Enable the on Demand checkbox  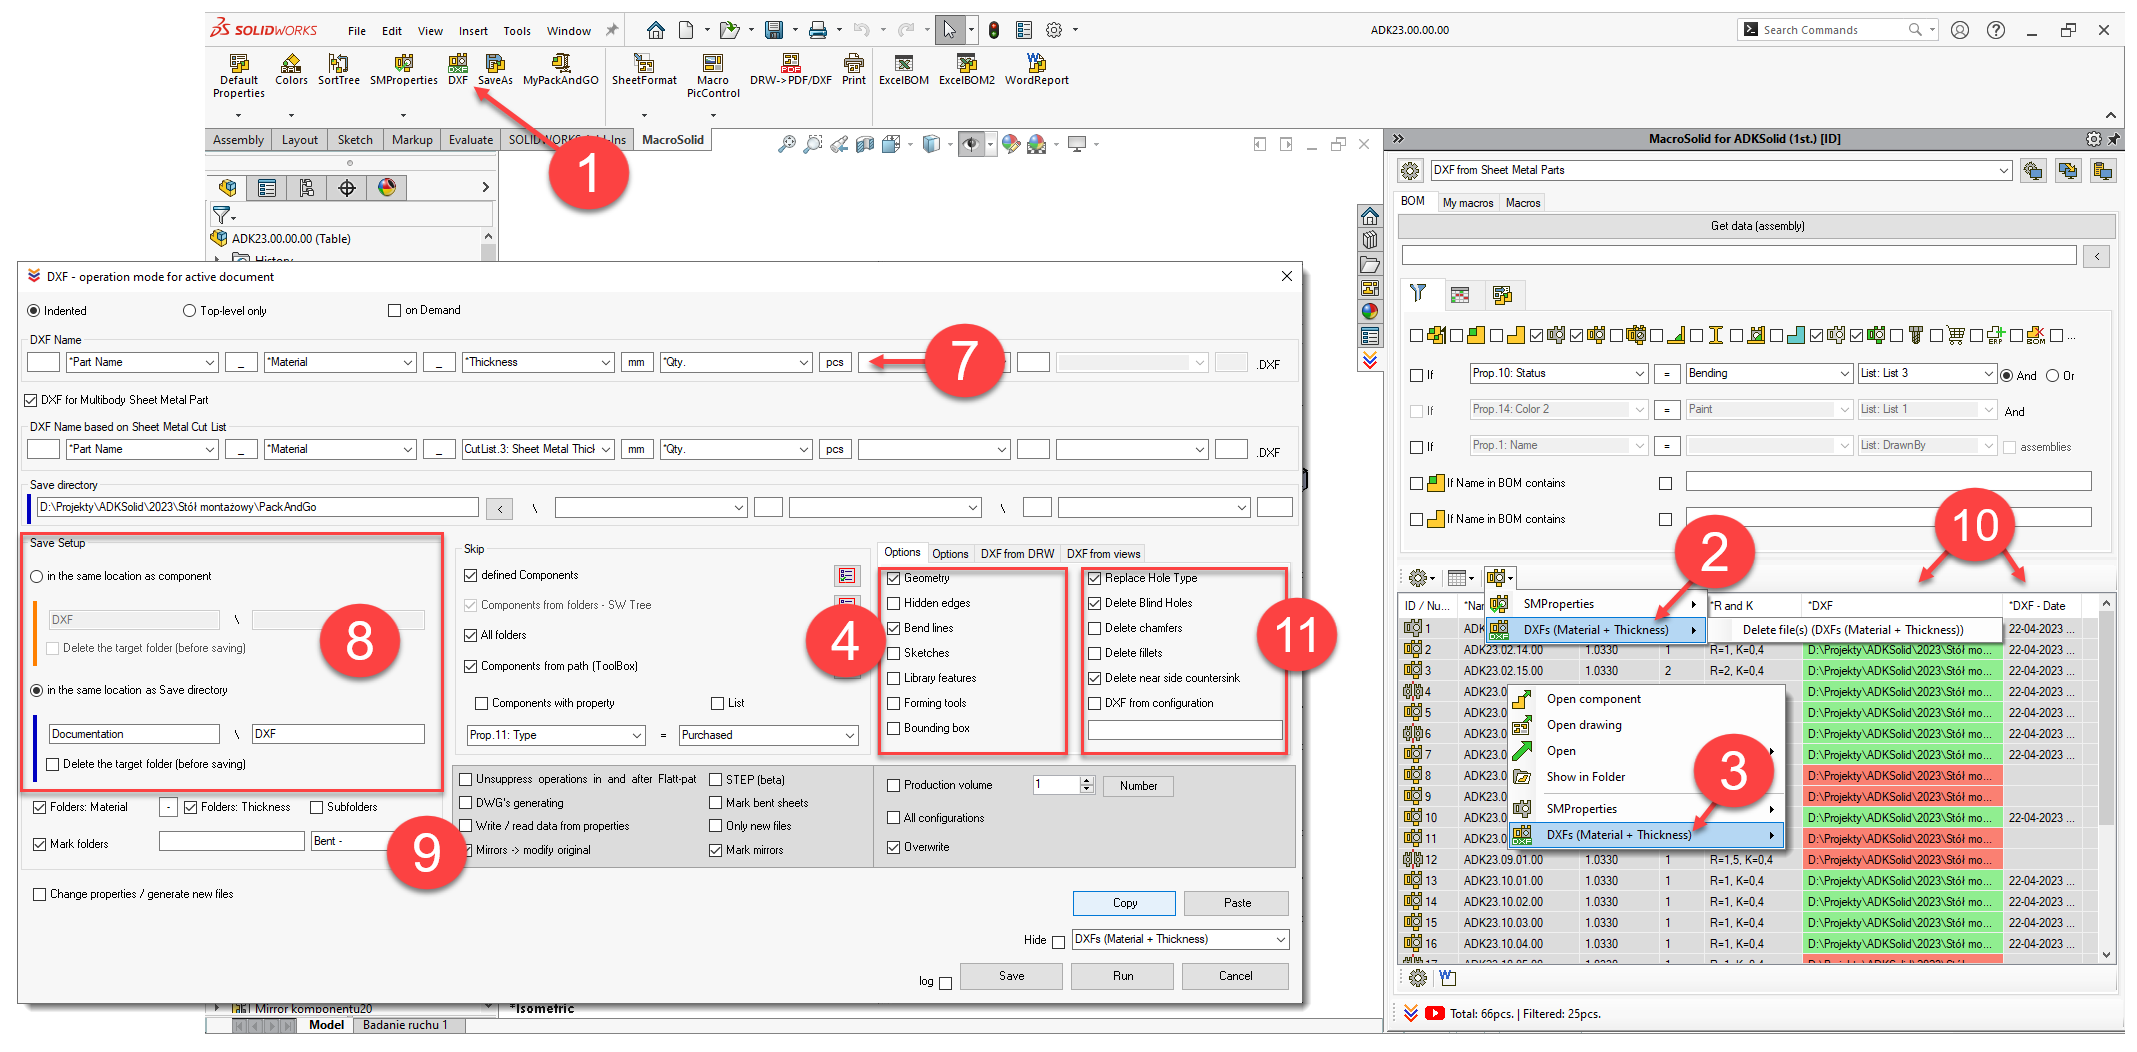(394, 310)
